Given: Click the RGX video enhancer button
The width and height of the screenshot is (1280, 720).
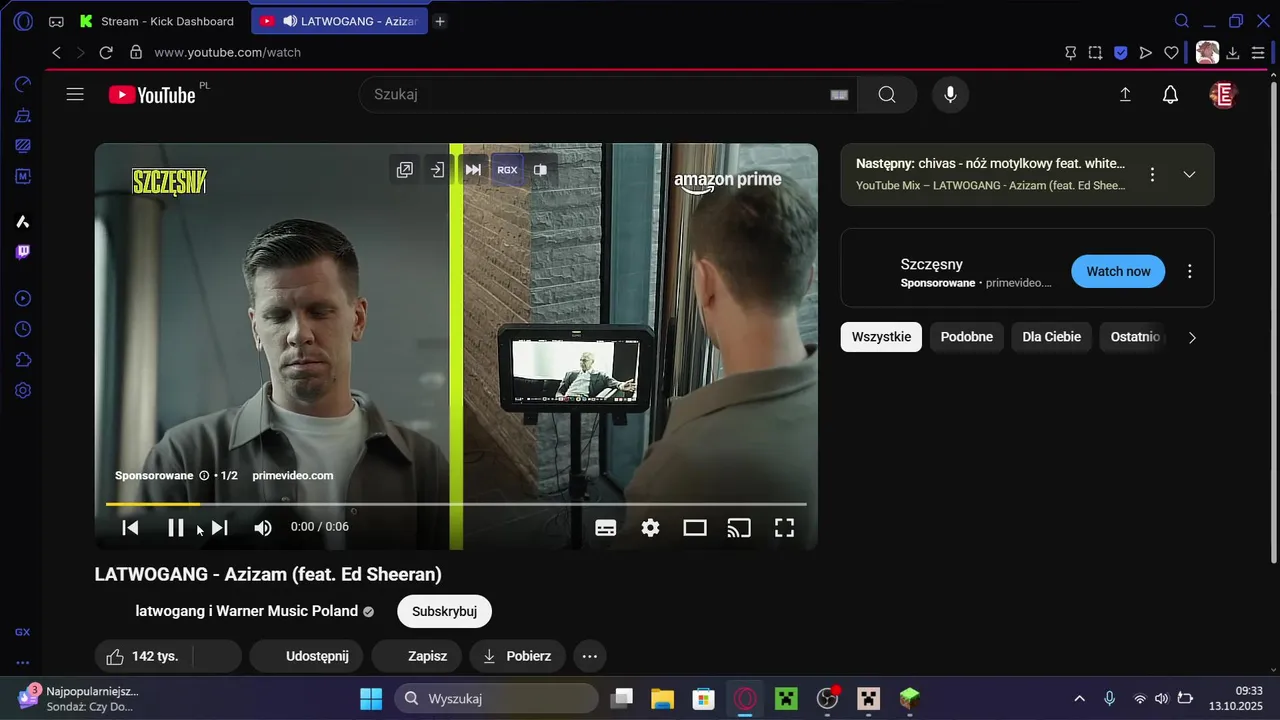Looking at the screenshot, I should pyautogui.click(x=507, y=170).
